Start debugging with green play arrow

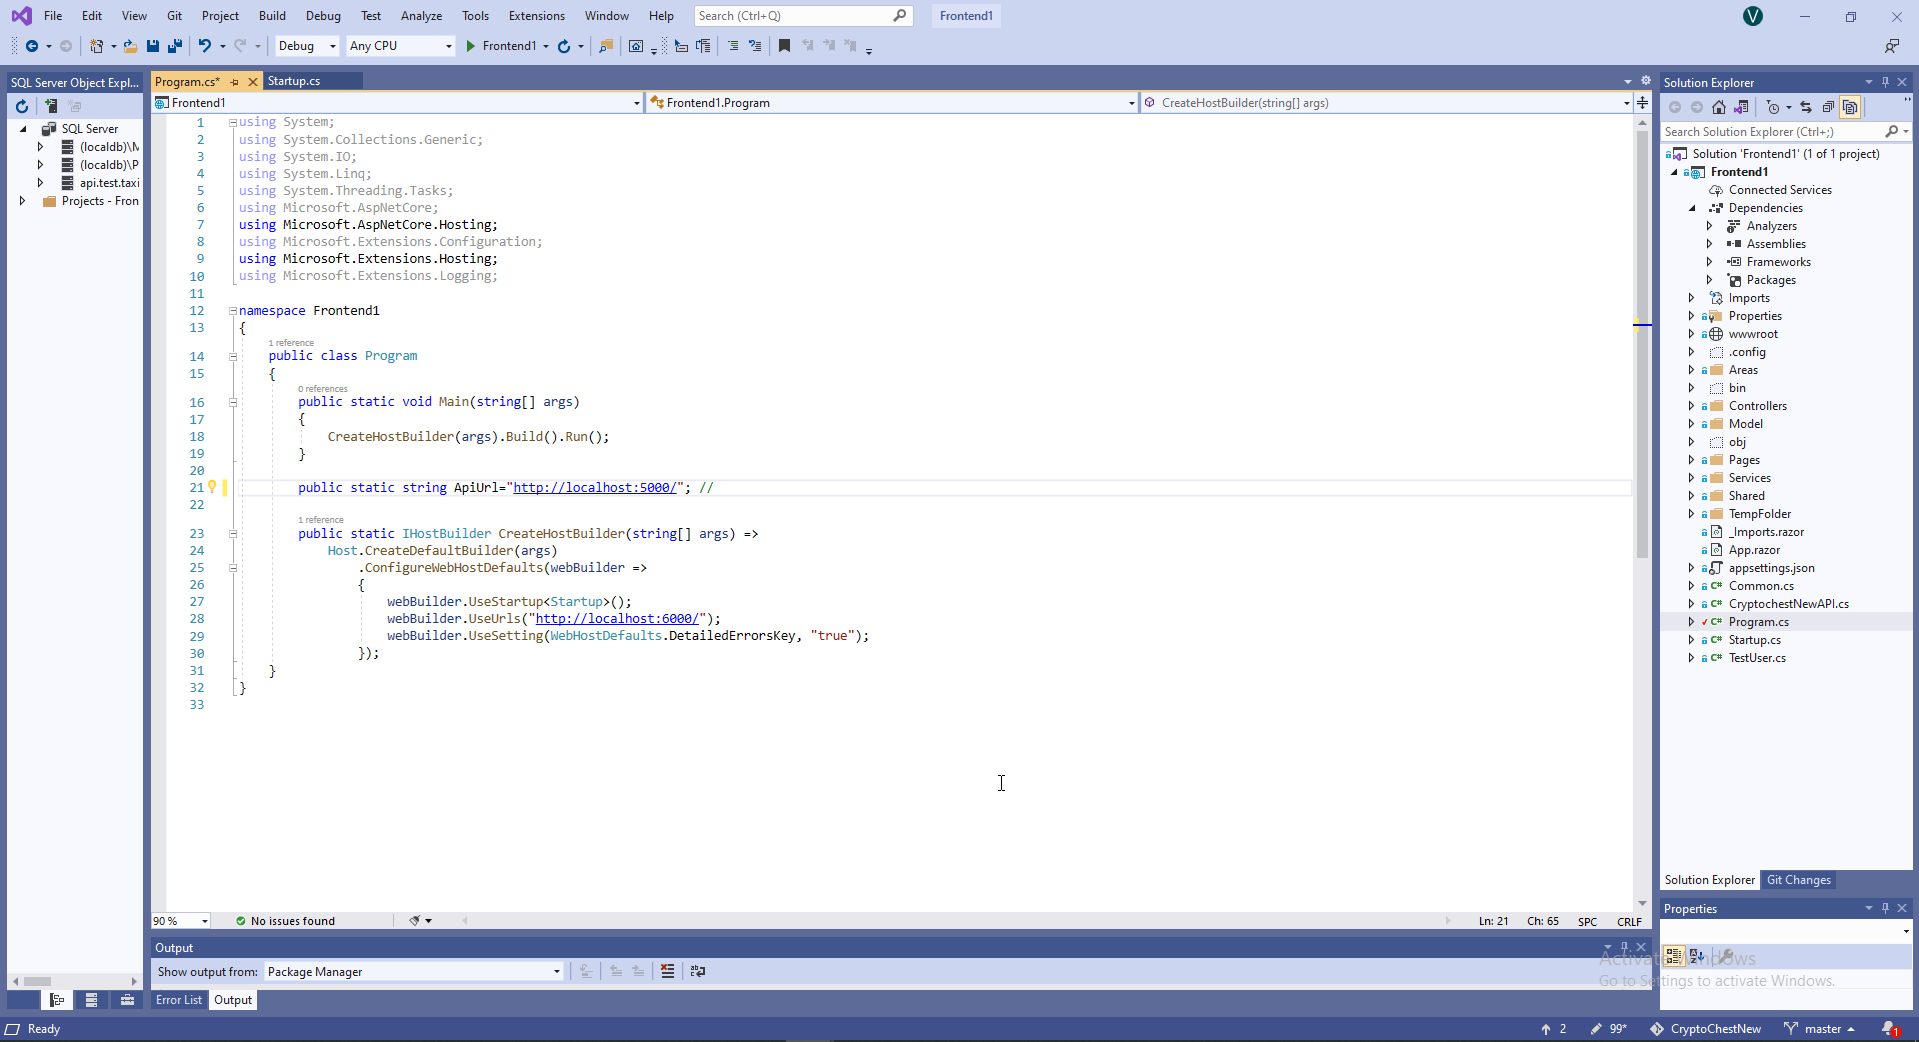(470, 46)
